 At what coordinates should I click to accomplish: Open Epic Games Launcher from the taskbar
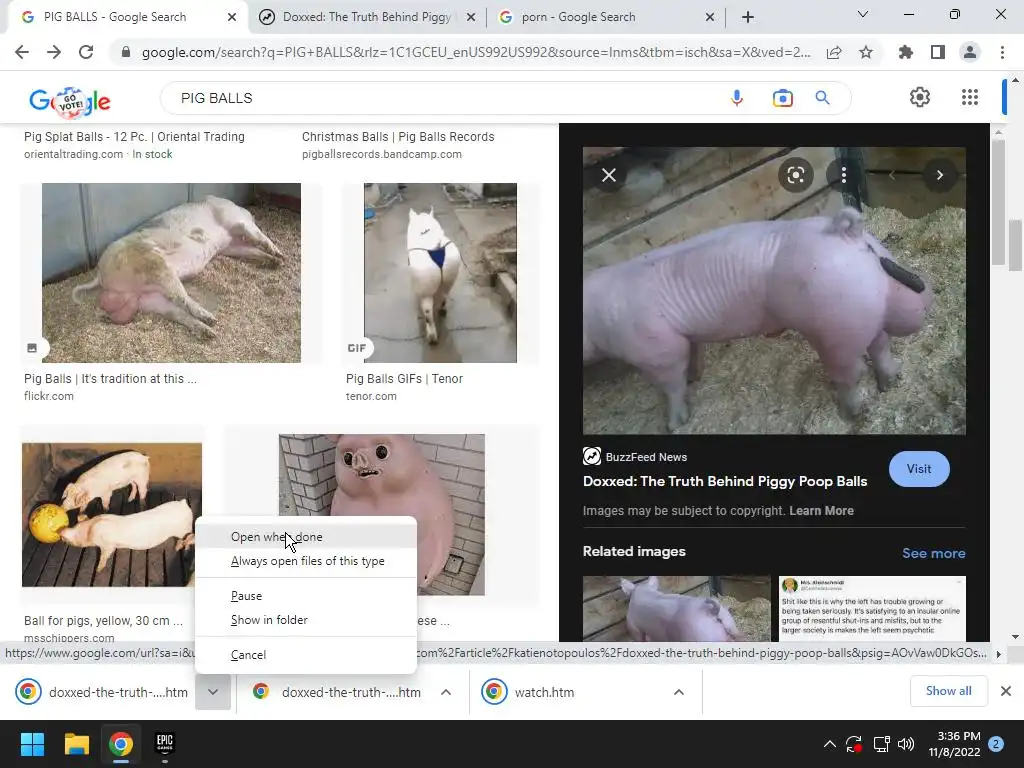point(165,744)
